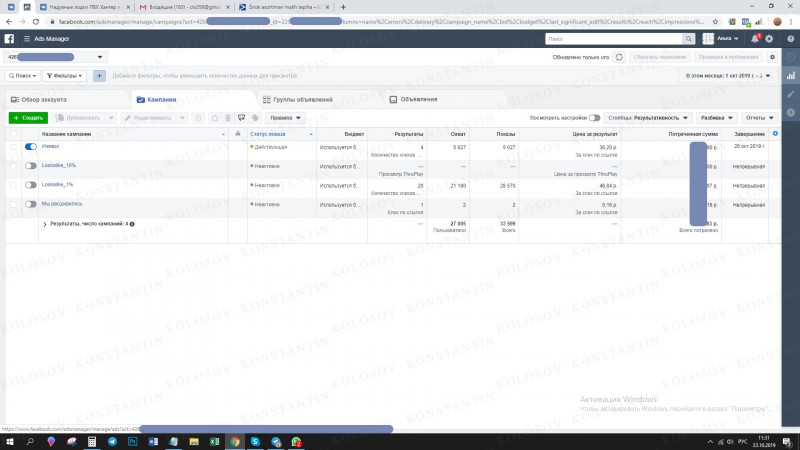Open Telegram from the taskbar
This screenshot has width=800, height=450.
(112, 442)
